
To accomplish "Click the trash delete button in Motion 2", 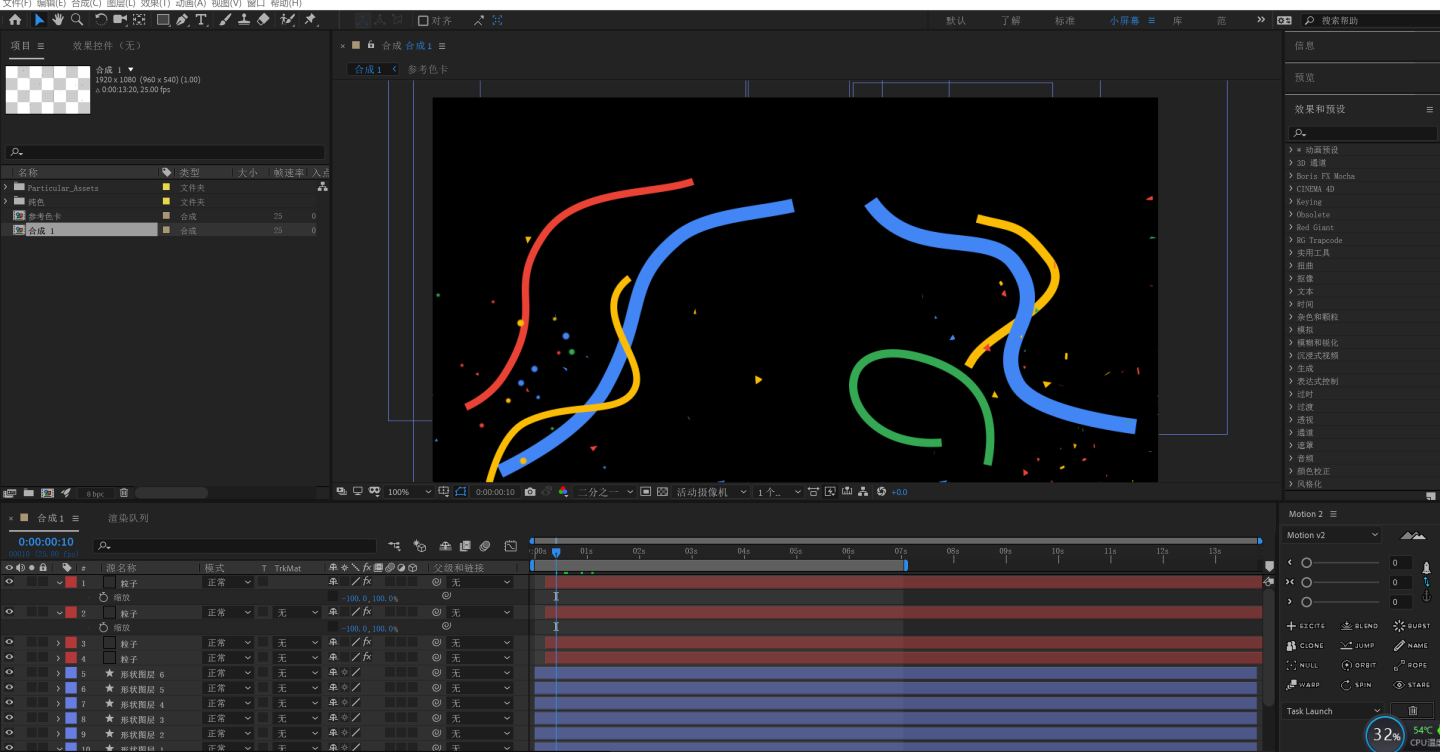I will (x=1413, y=711).
